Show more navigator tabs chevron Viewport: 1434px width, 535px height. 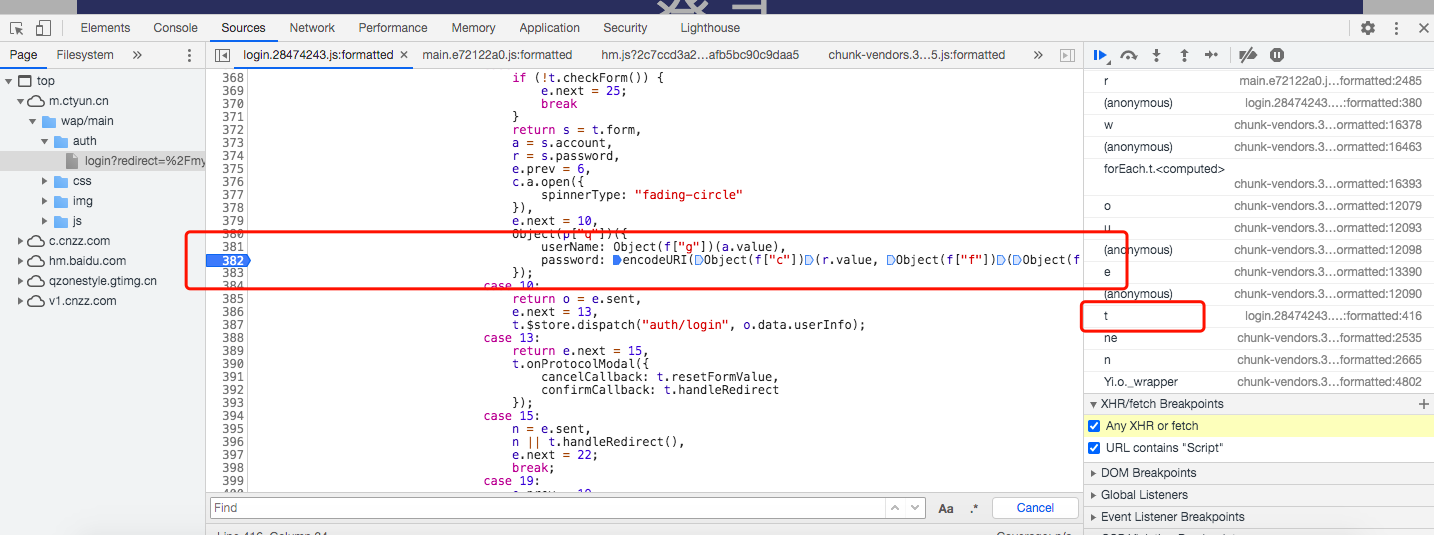pyautogui.click(x=137, y=55)
